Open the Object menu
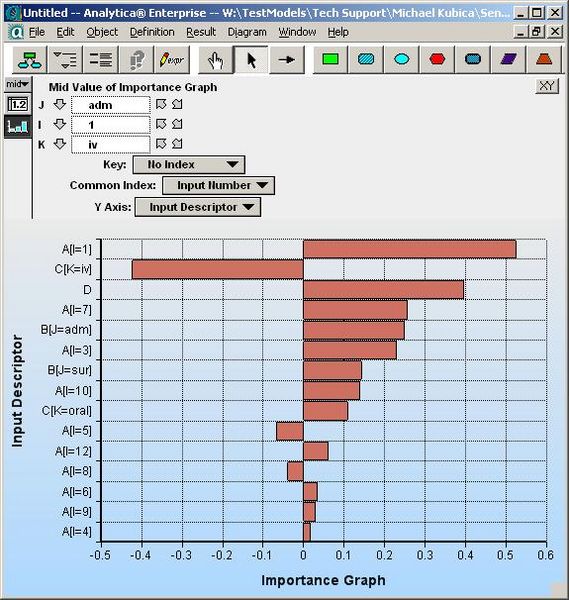This screenshot has height=600, width=569. tap(102, 32)
